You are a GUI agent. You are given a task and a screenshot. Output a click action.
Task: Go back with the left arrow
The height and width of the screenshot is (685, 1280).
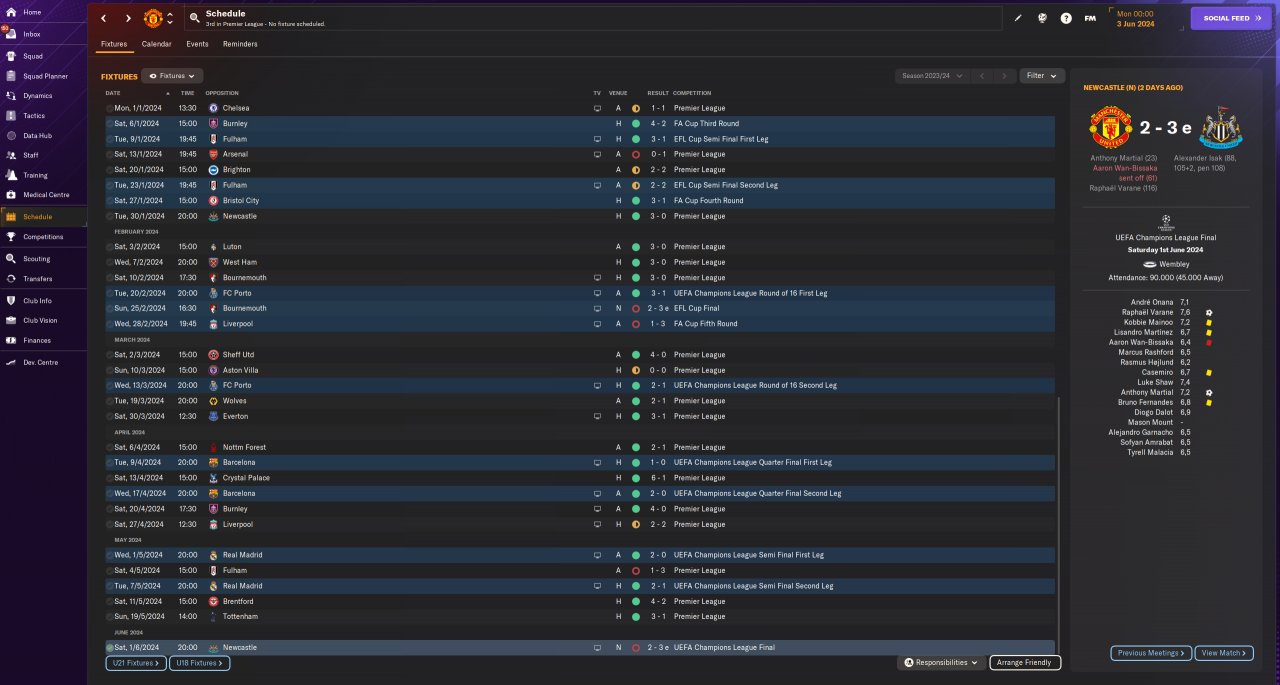pos(103,18)
